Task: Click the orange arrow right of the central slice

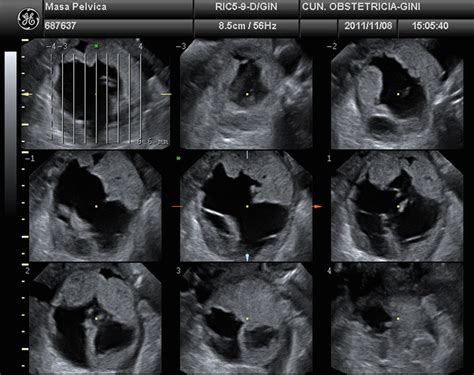Action: click(x=317, y=207)
